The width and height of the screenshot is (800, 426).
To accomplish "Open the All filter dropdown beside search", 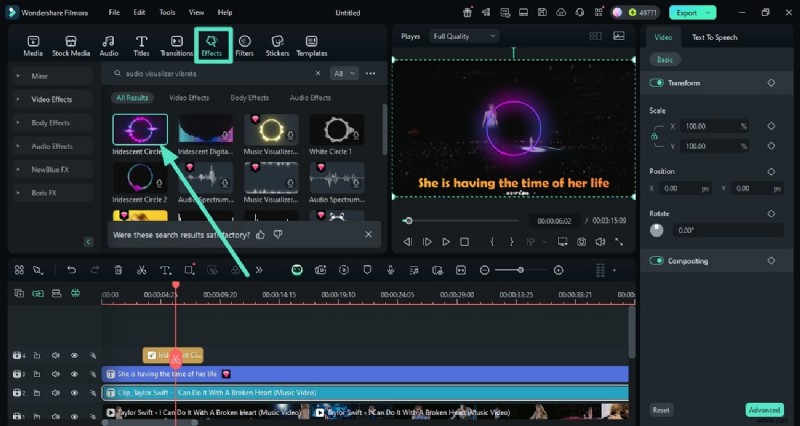I will [345, 73].
